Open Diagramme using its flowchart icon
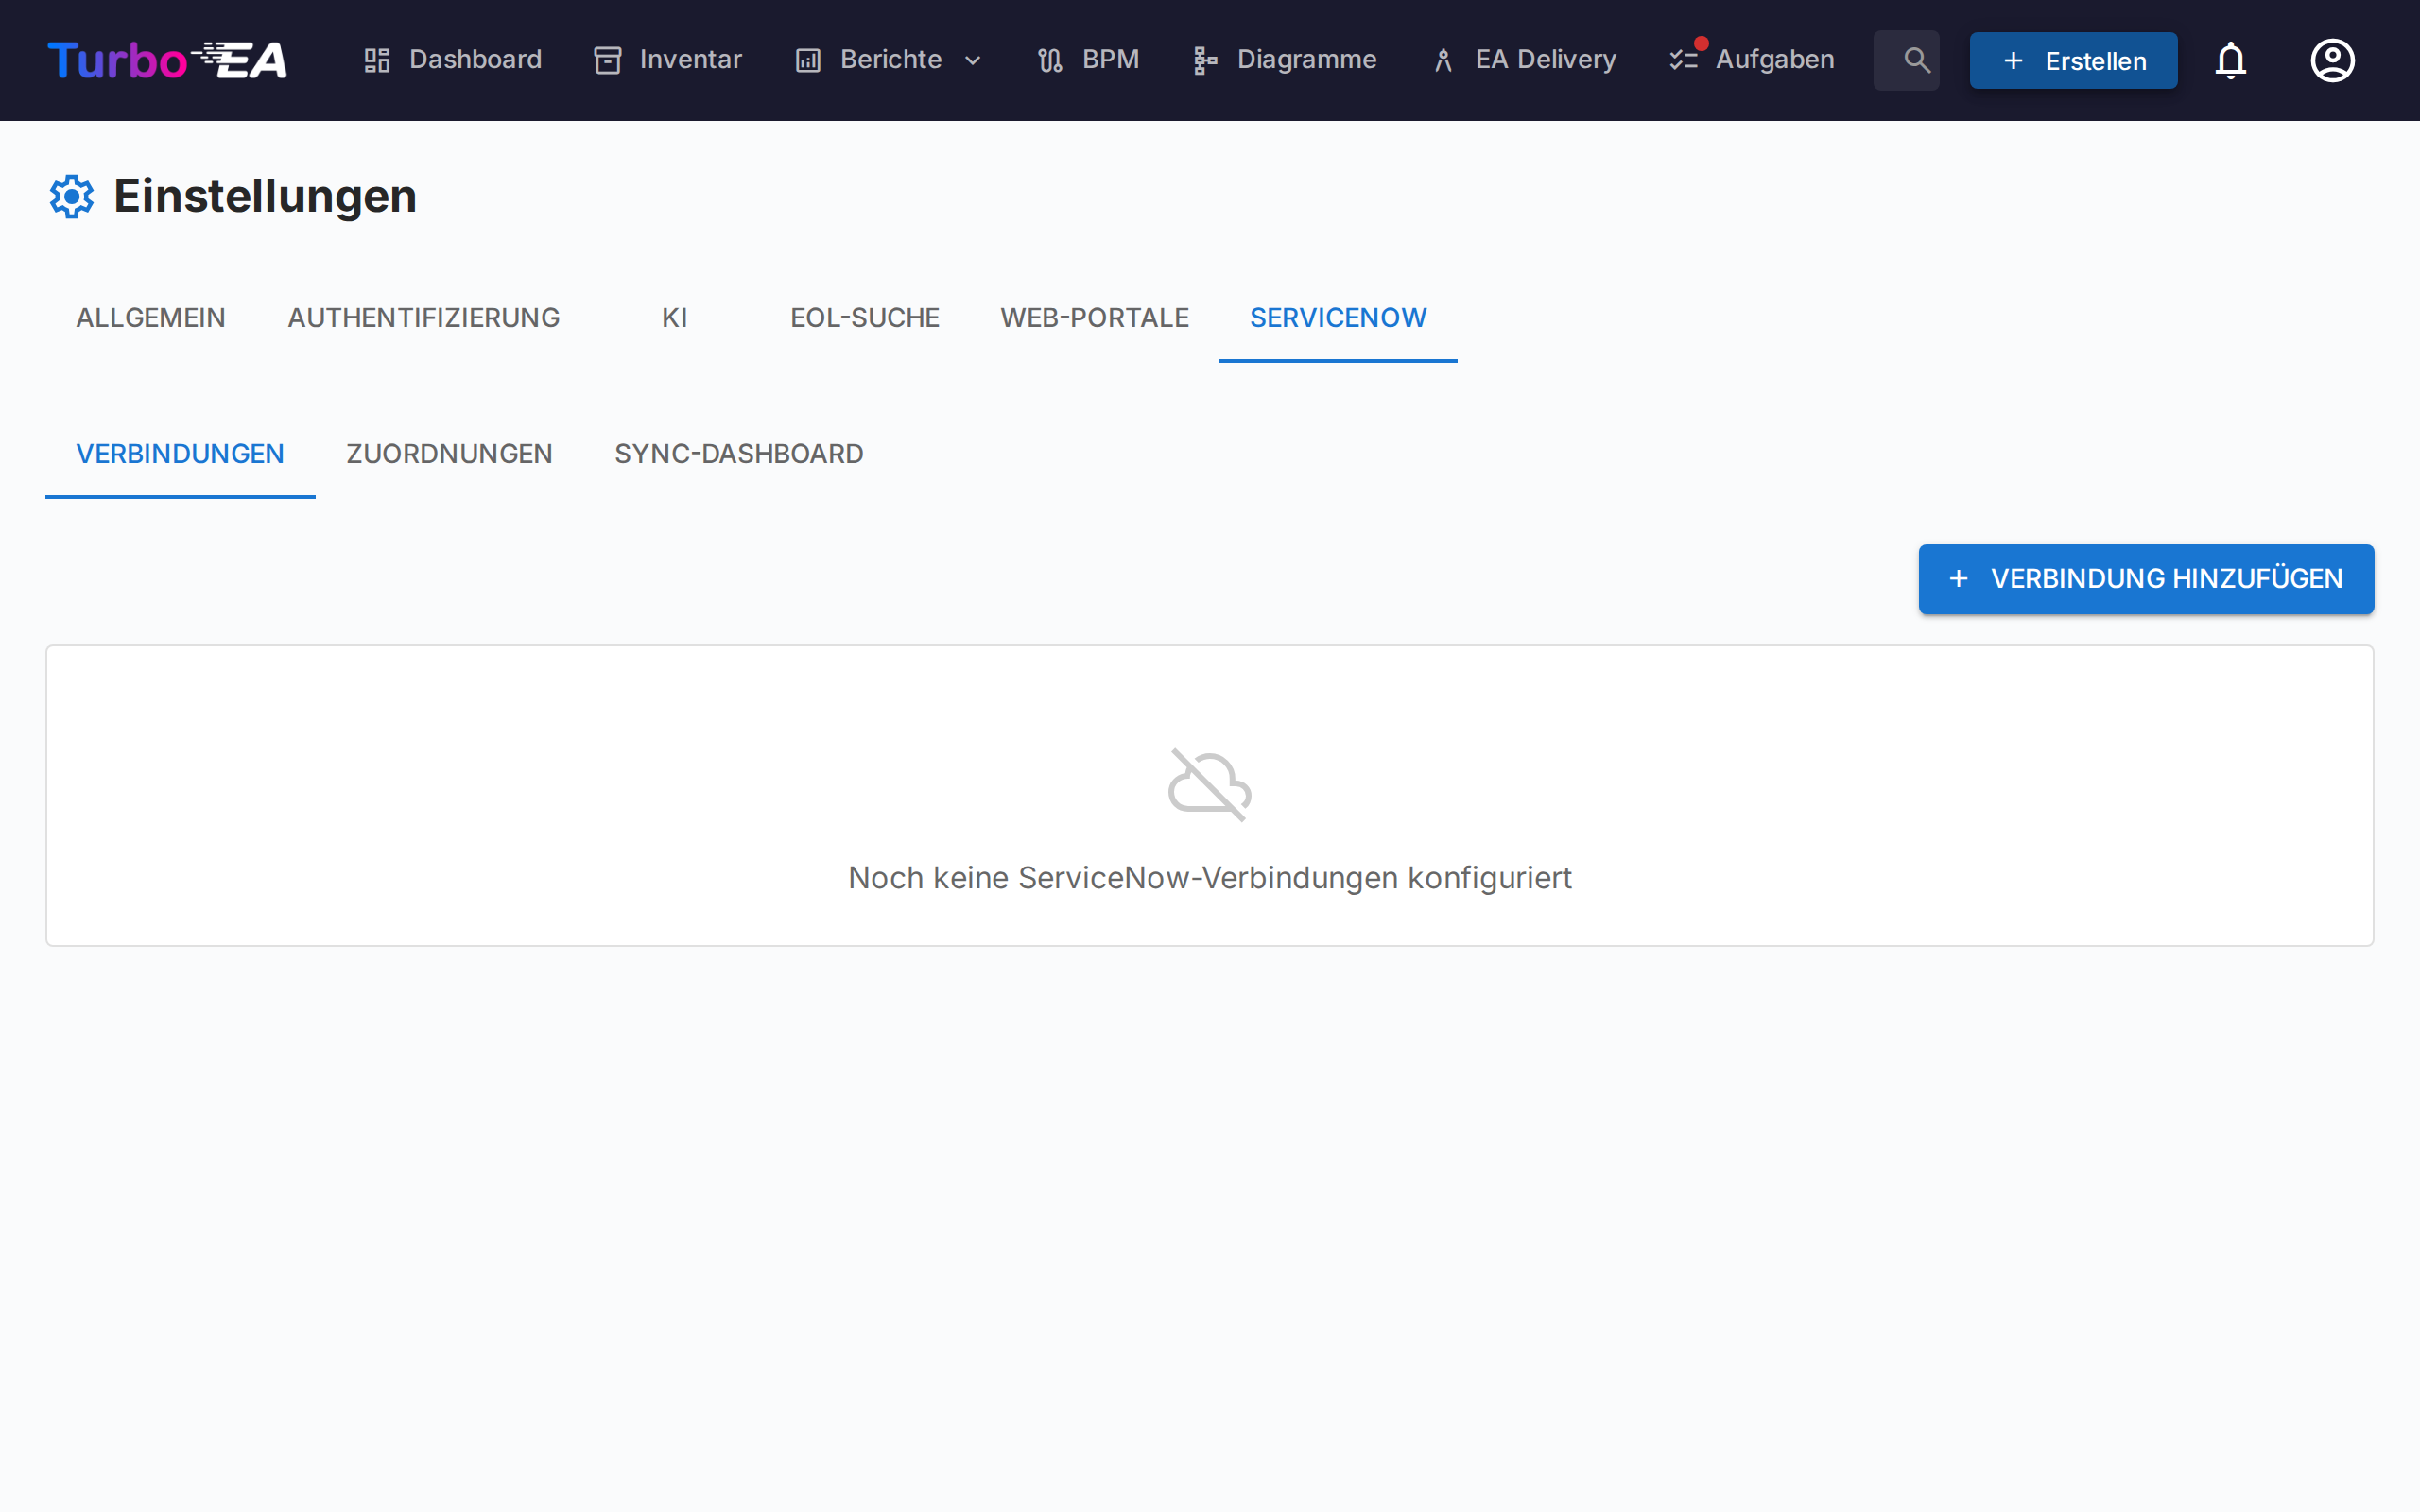This screenshot has height=1512, width=2420. [x=1203, y=60]
